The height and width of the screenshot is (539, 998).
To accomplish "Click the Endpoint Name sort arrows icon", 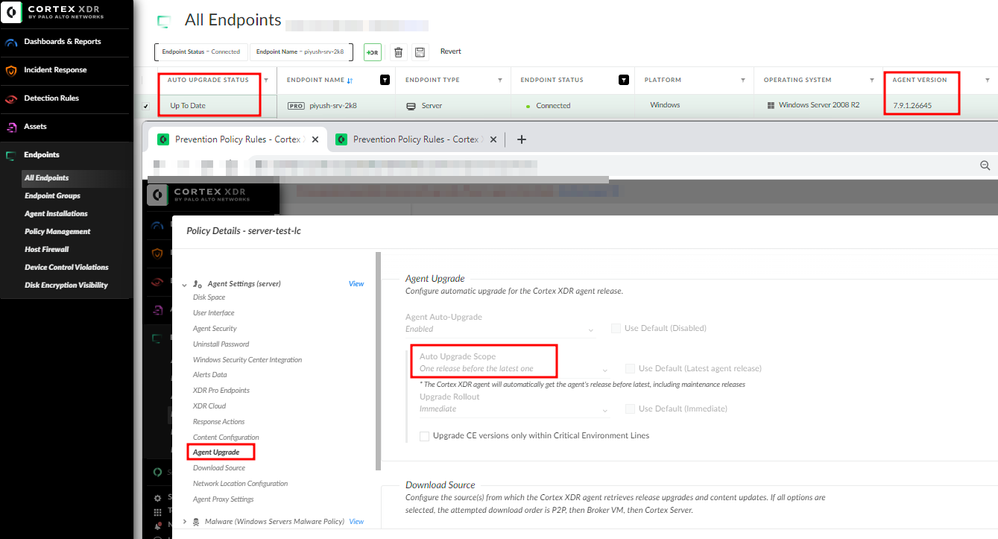I will (350, 80).
